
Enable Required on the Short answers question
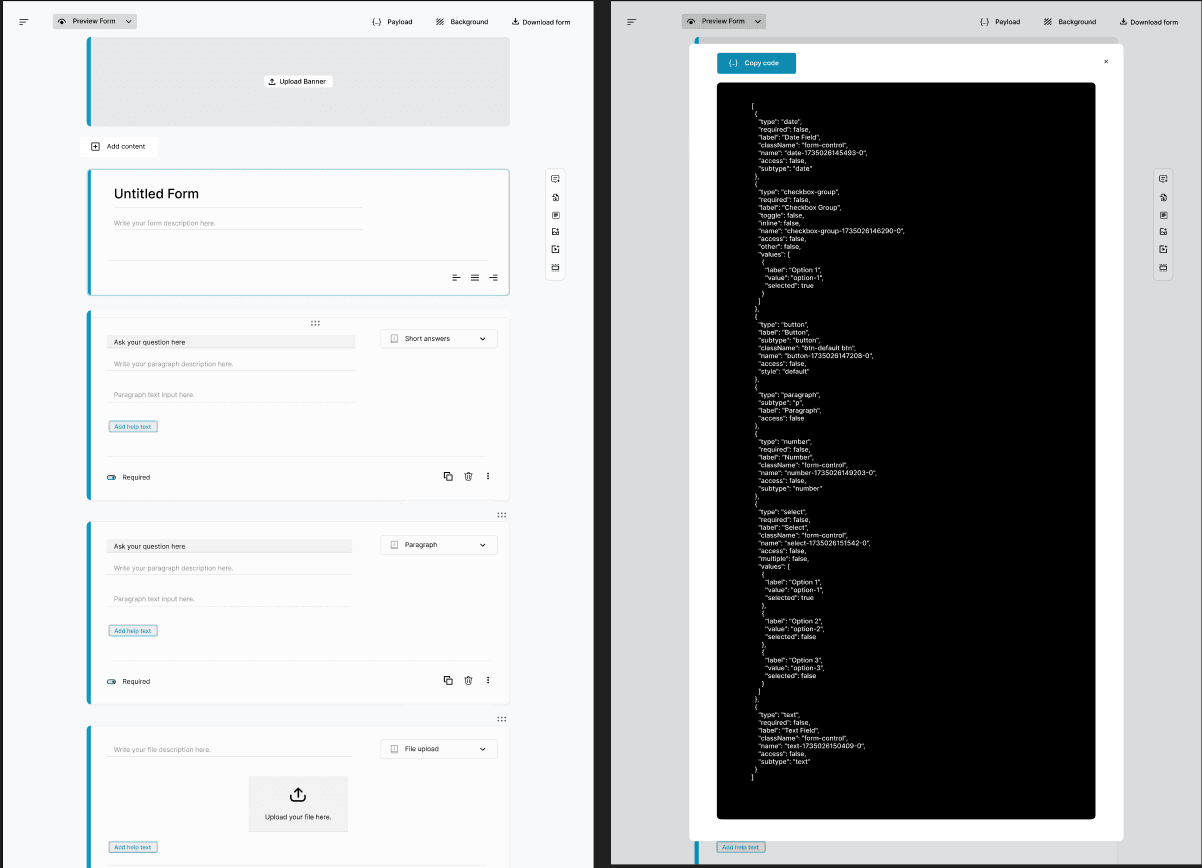click(x=112, y=477)
